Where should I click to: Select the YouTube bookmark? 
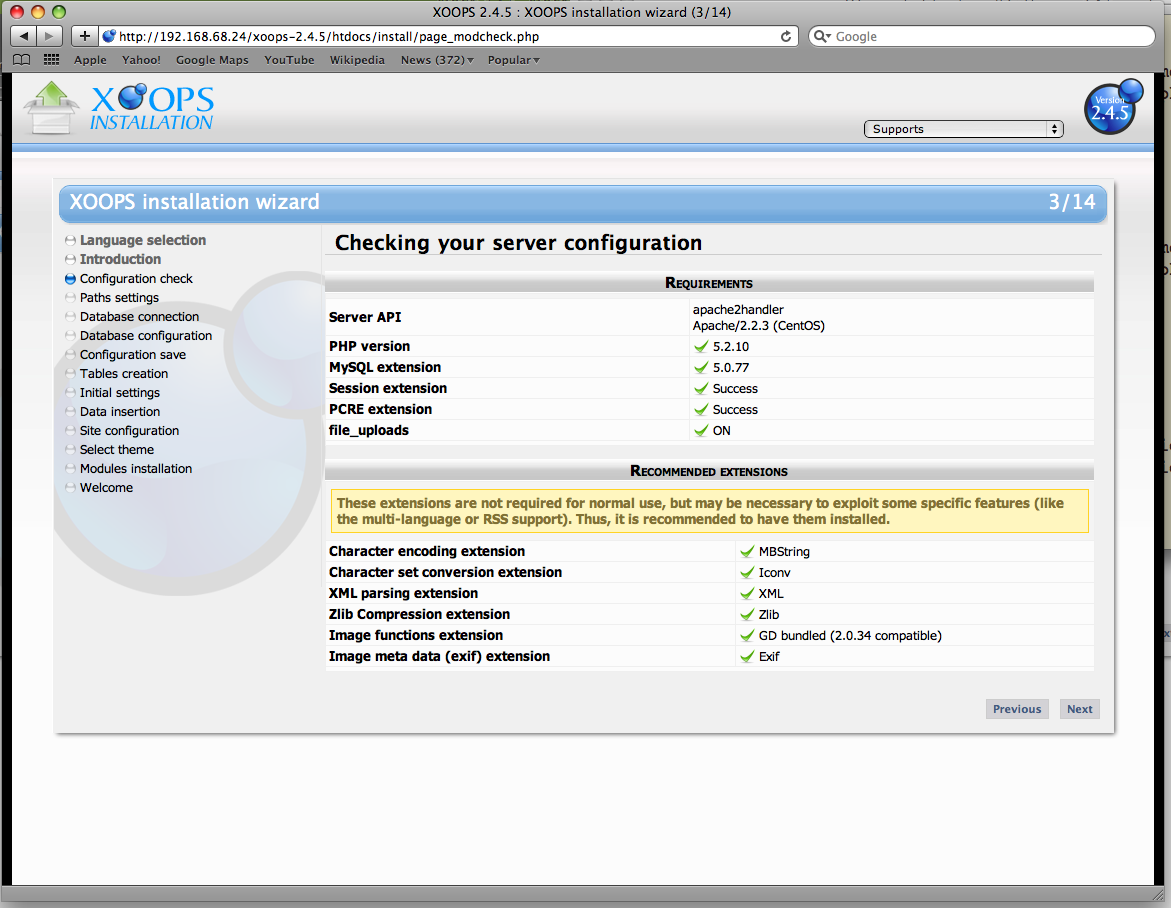(289, 60)
